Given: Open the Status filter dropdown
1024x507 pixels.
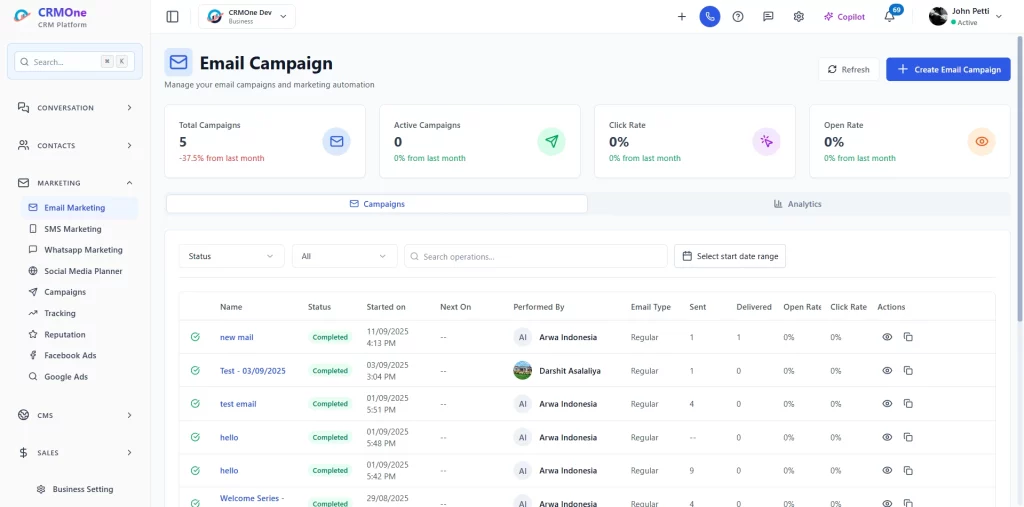Looking at the screenshot, I should [232, 256].
